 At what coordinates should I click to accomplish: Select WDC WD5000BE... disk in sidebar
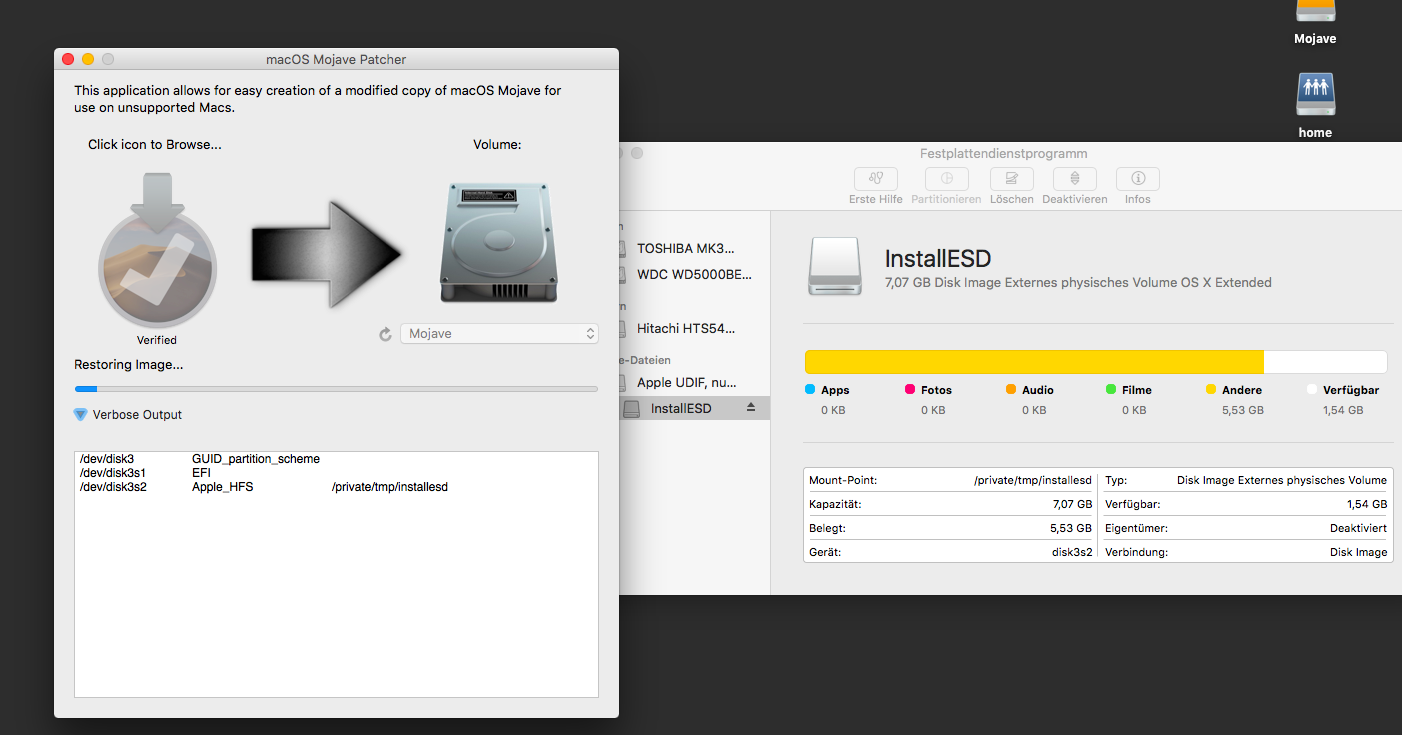(x=694, y=274)
